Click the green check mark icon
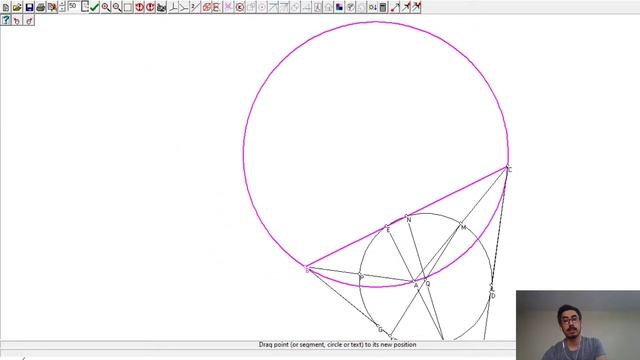Image resolution: width=640 pixels, height=360 pixels. tap(95, 7)
